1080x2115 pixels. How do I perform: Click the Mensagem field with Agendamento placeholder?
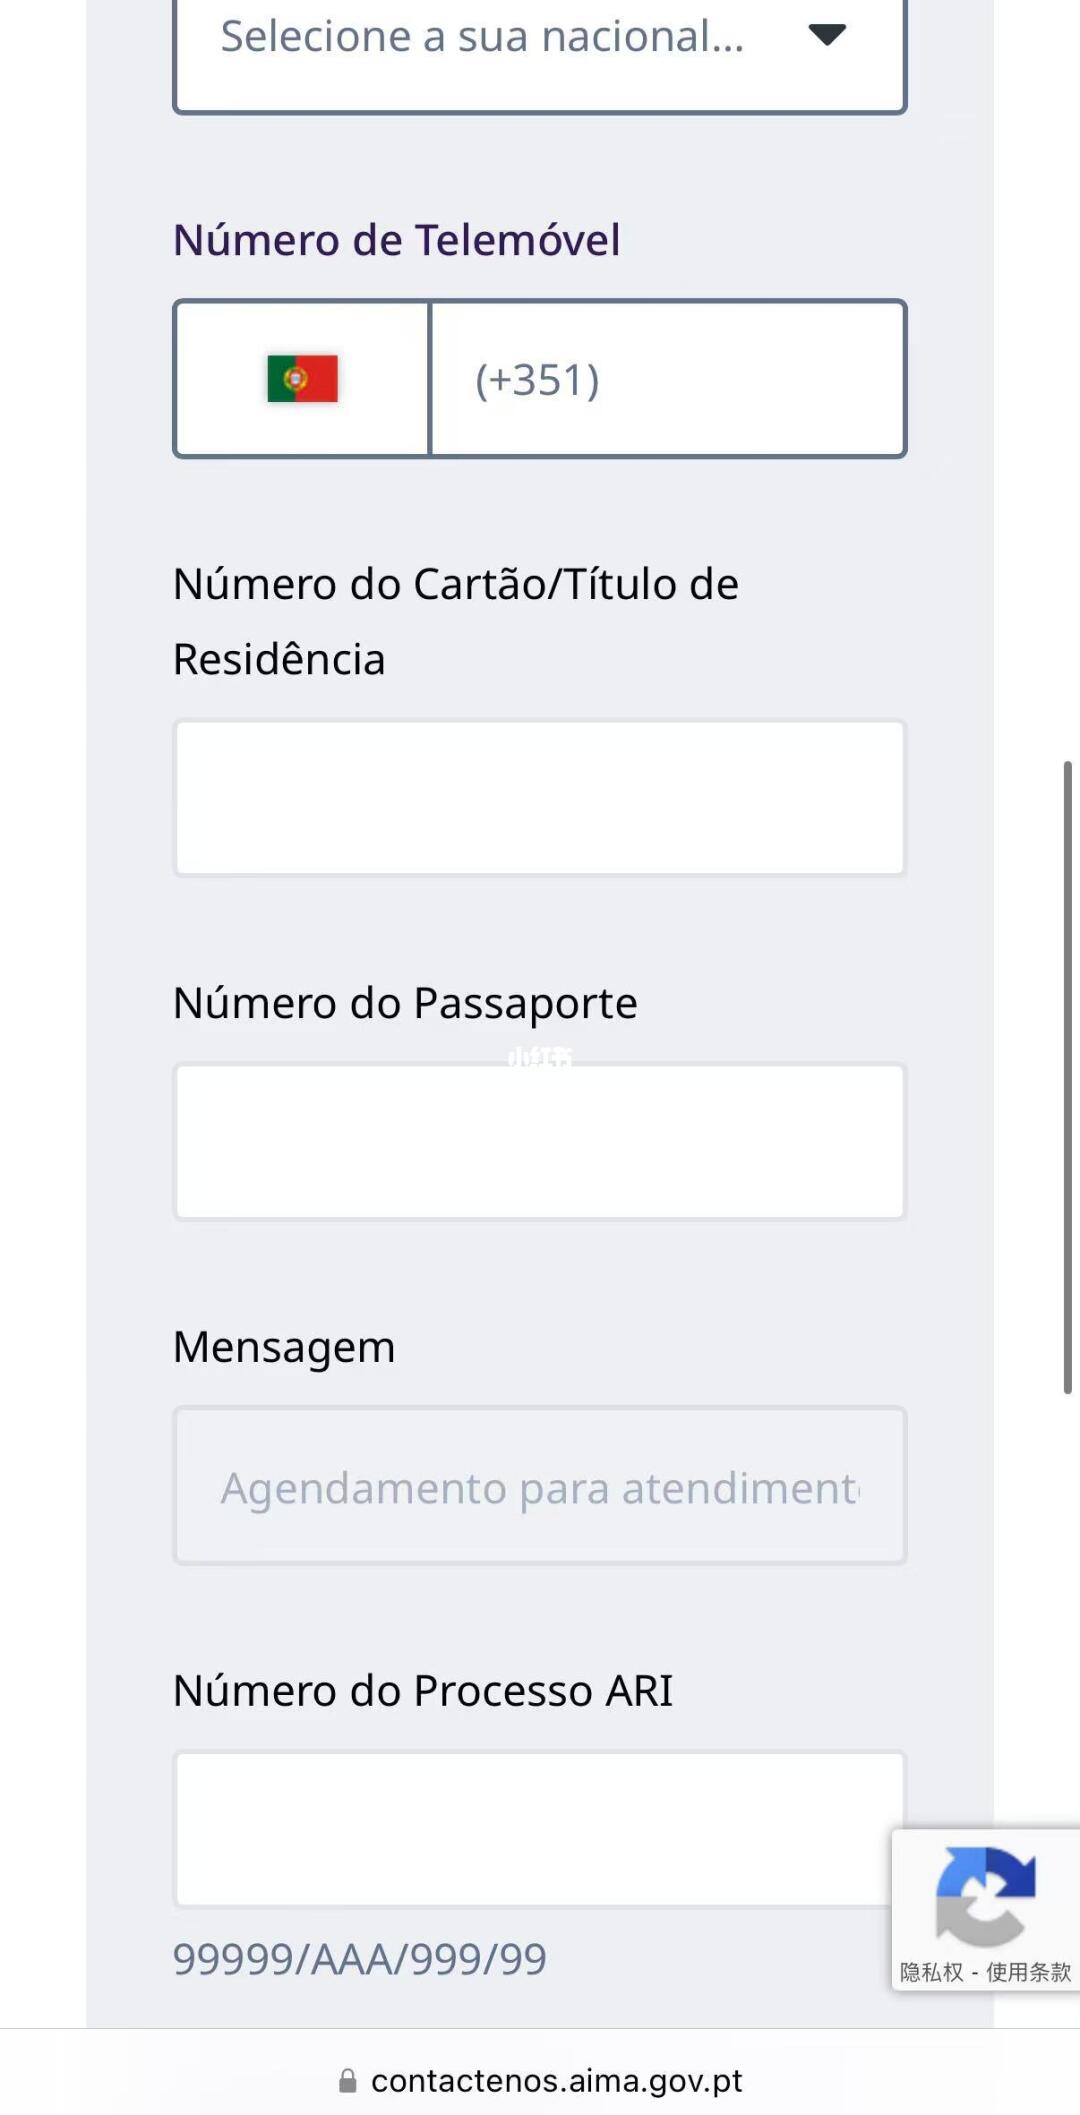coord(540,1486)
